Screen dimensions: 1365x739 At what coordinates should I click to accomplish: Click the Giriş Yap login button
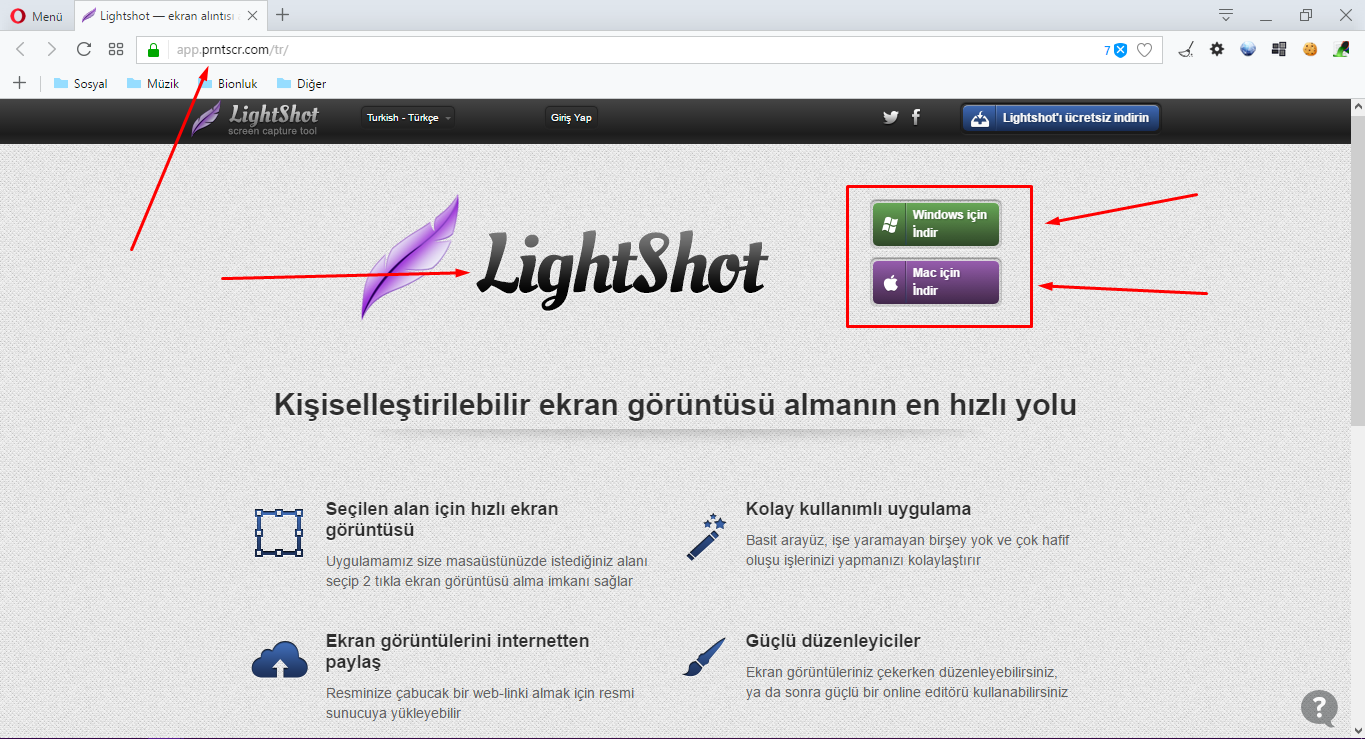point(571,118)
